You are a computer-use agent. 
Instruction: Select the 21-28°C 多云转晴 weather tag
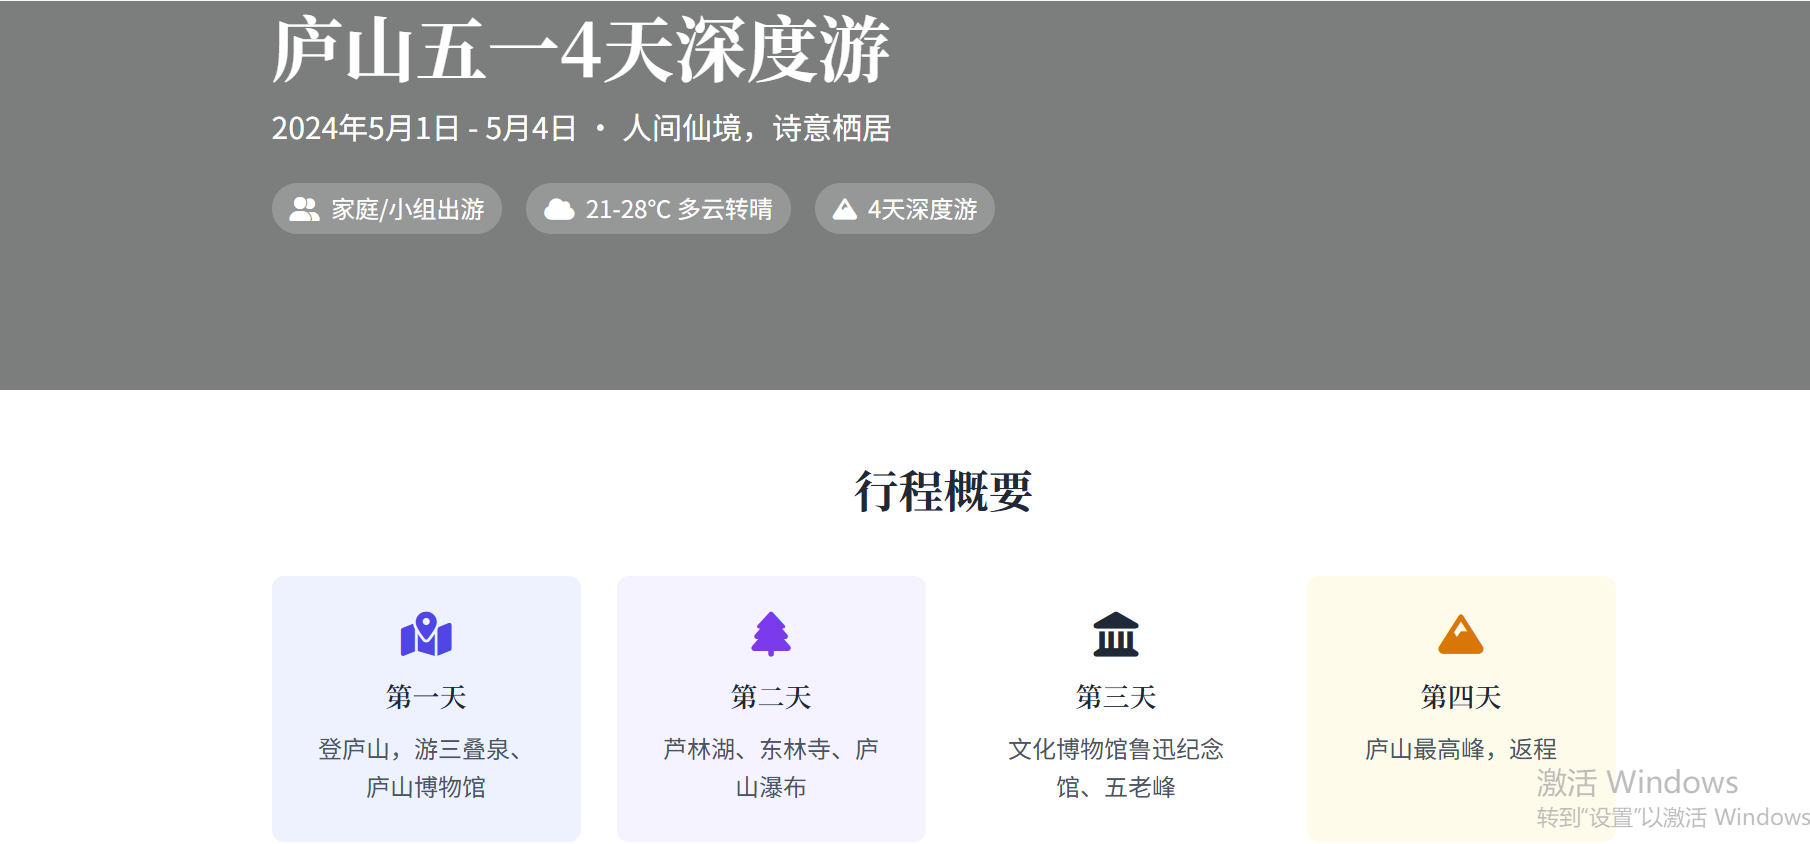(x=658, y=209)
